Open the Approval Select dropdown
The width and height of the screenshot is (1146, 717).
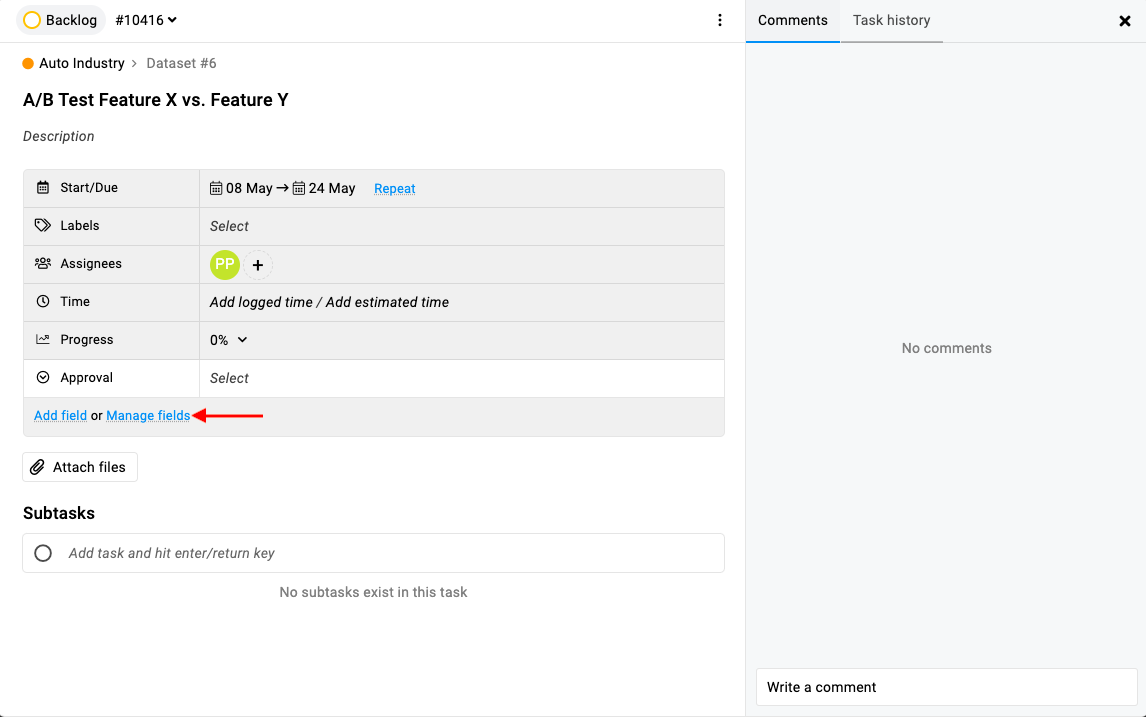(229, 379)
